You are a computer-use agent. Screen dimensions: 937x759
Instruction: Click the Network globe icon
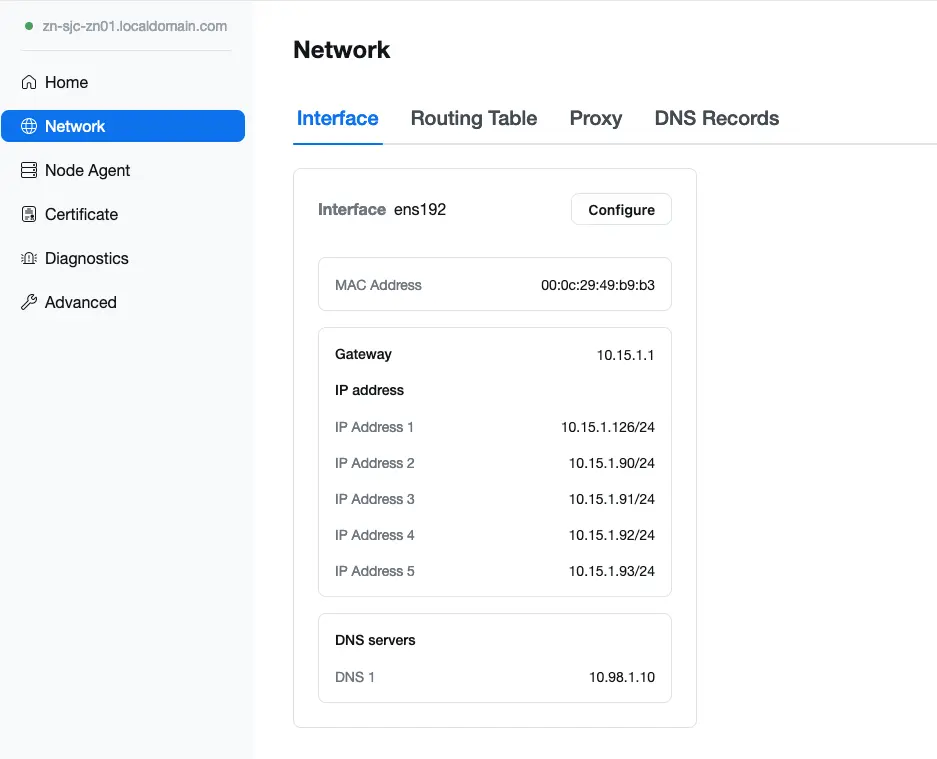pyautogui.click(x=29, y=126)
